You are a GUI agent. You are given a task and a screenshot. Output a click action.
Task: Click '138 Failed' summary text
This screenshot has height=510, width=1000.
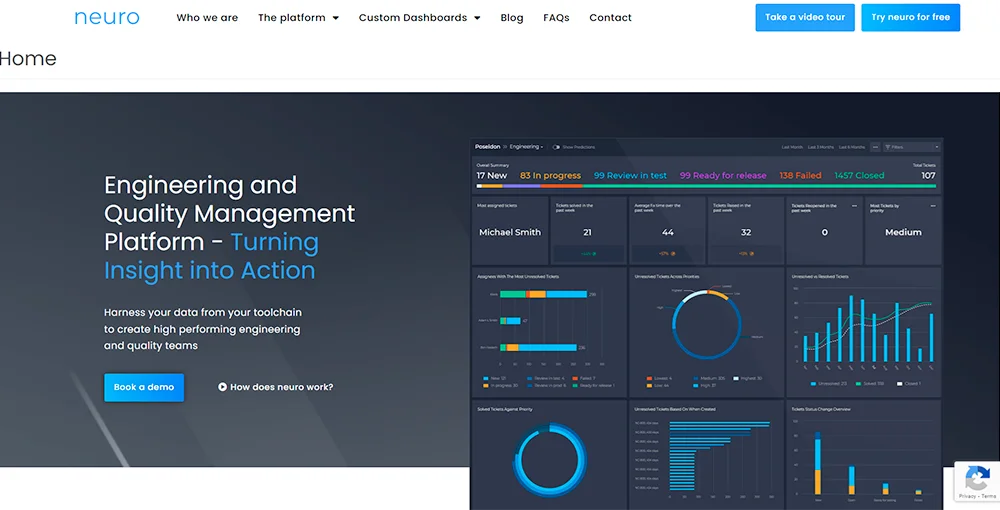pos(800,175)
